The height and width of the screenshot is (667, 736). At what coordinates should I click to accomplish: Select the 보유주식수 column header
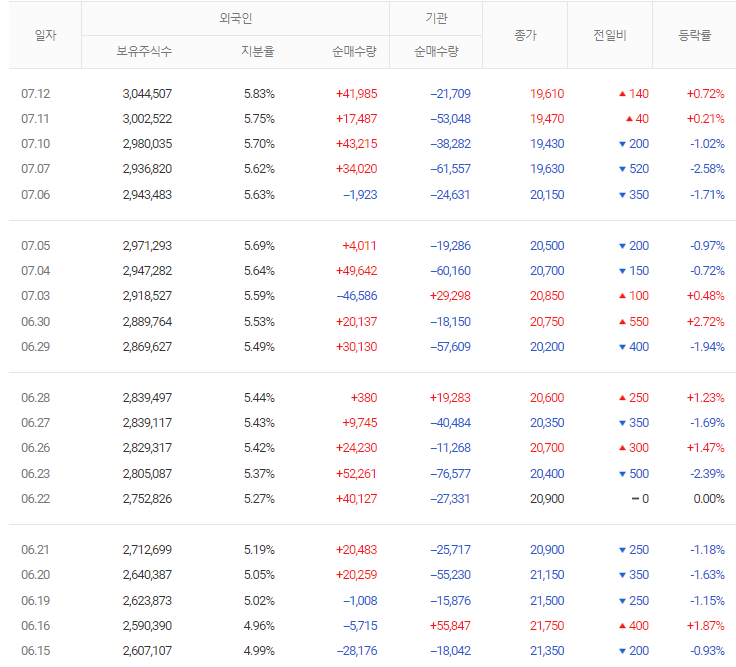click(x=144, y=51)
